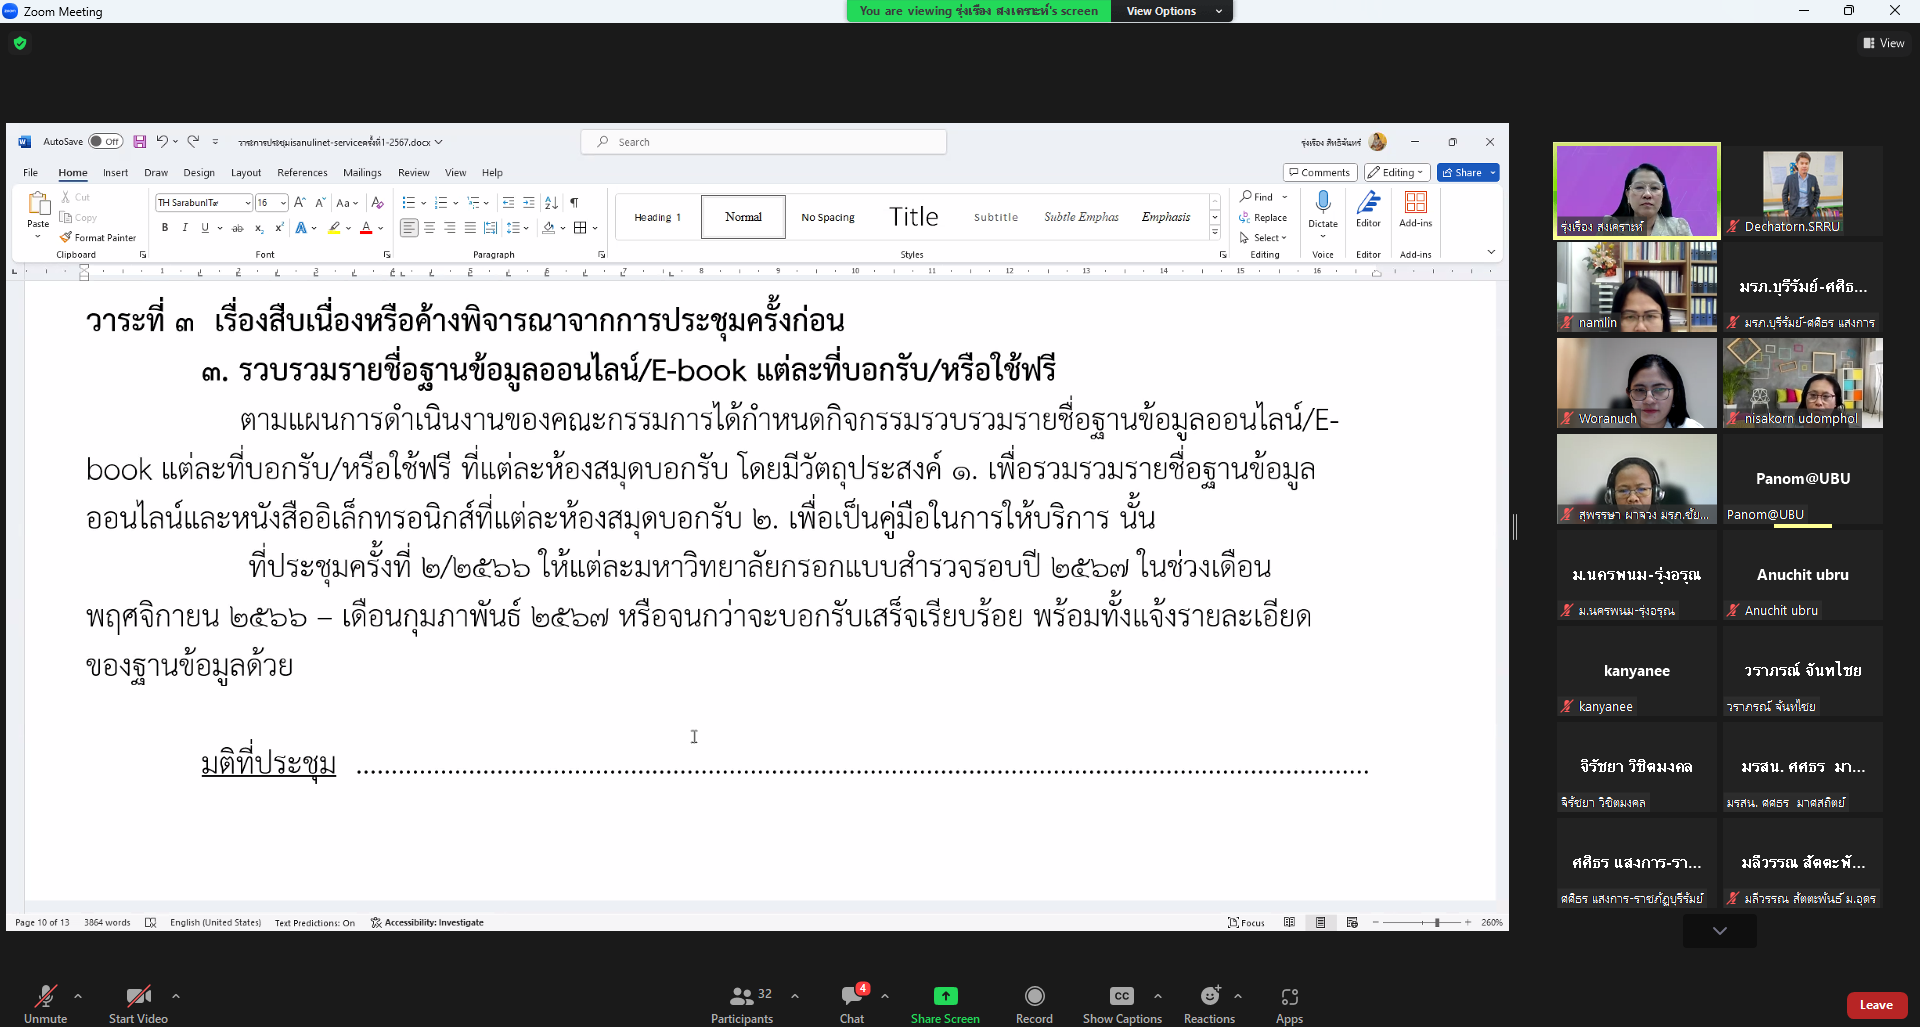Viewport: 1920px width, 1027px height.
Task: Click the Word zoom level slider
Action: 1436,922
